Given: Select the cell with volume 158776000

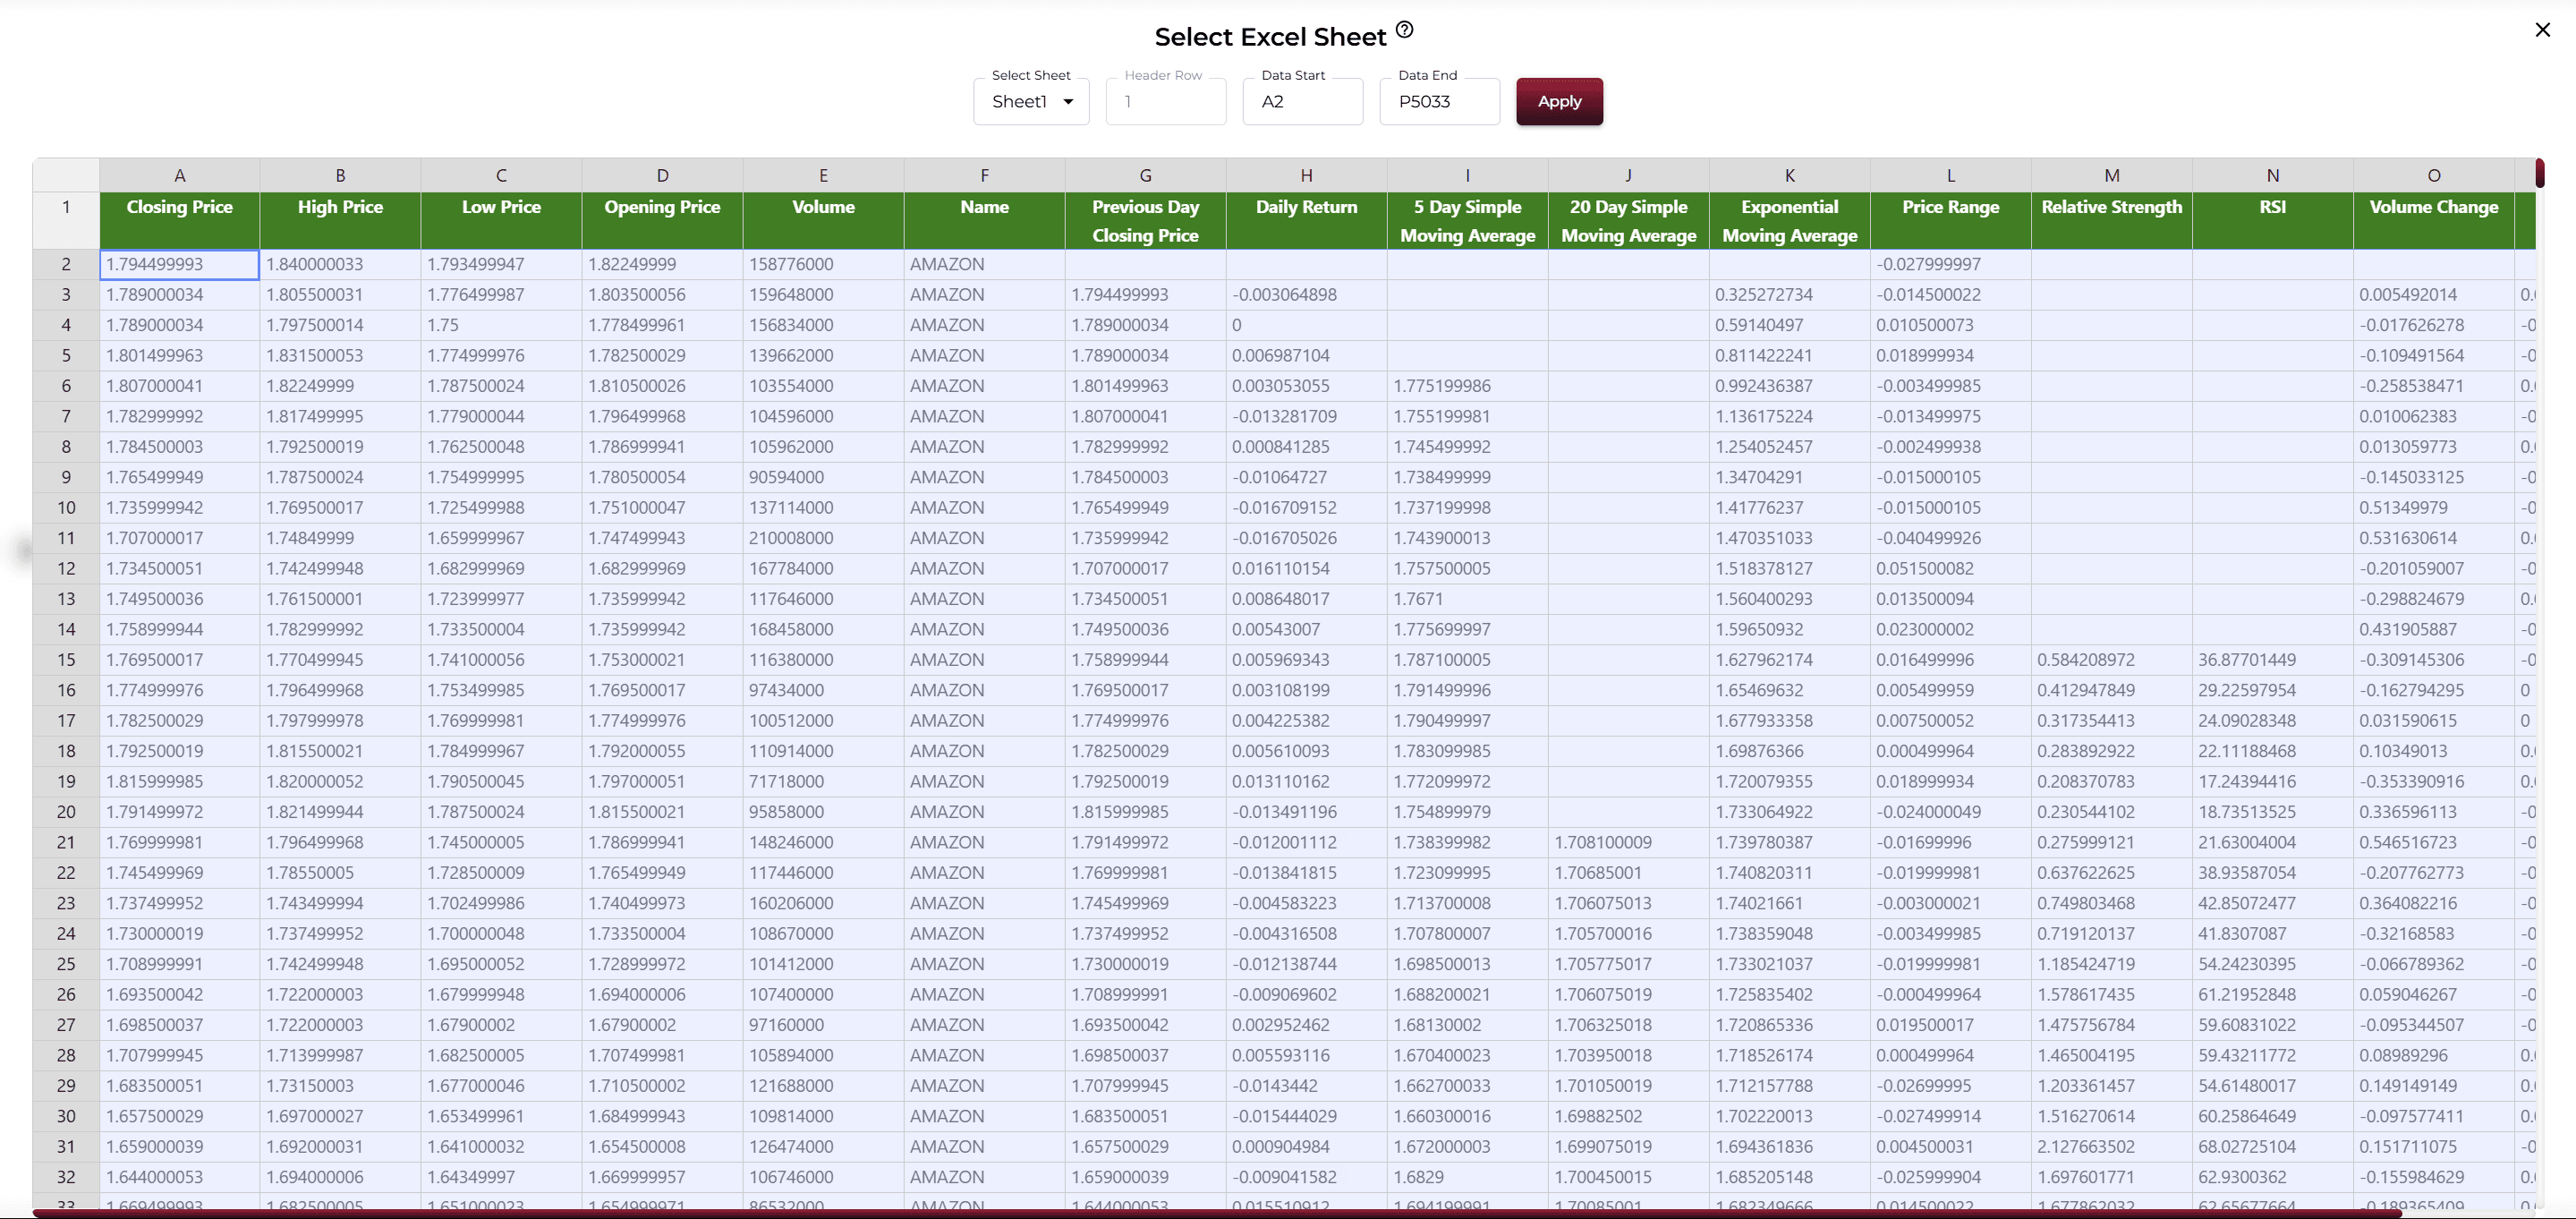Looking at the screenshot, I should click(824, 264).
